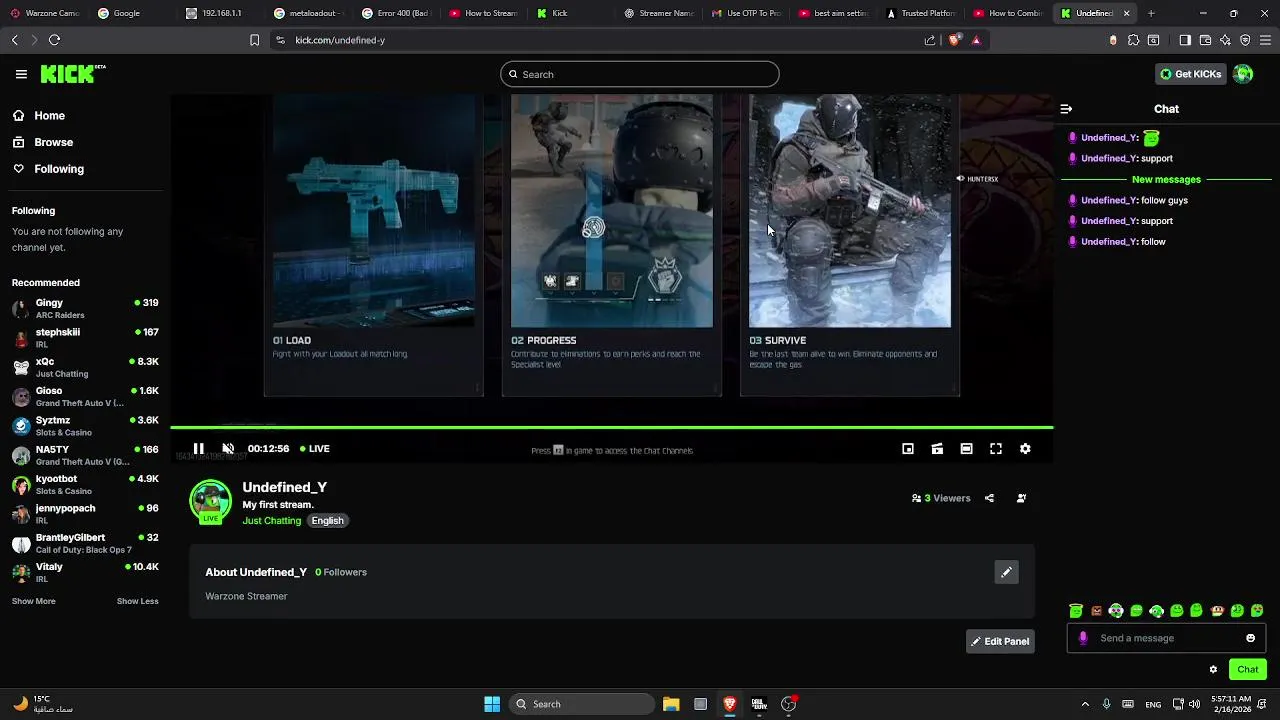Screen dimensions: 1280x720
Task: Open the Browse section
Action: (x=53, y=142)
